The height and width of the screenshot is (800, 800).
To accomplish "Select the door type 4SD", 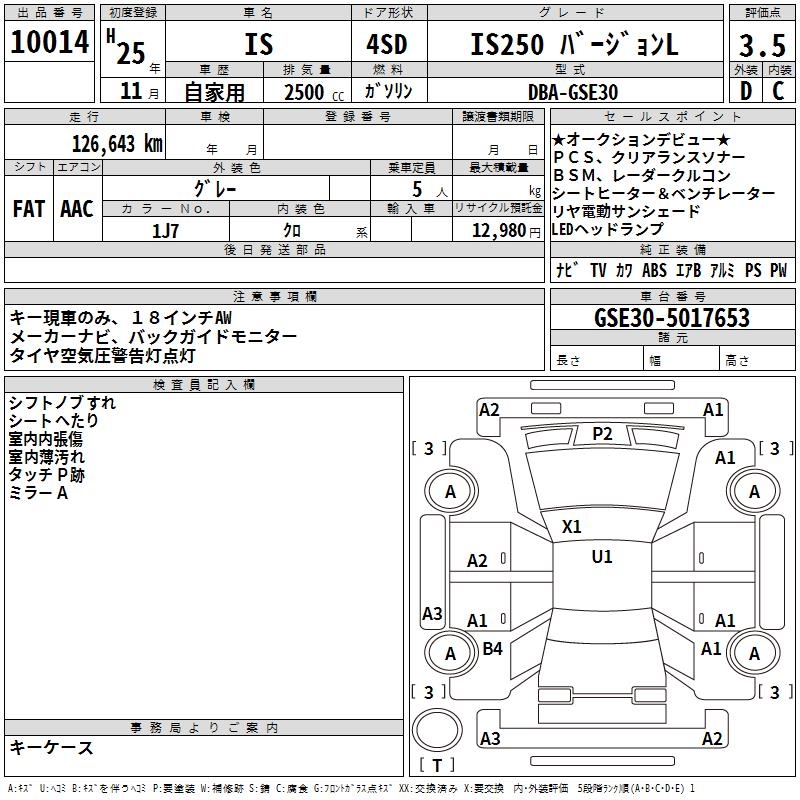I will (x=387, y=44).
